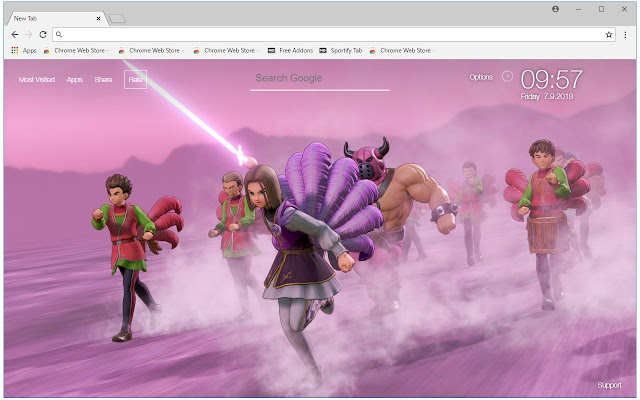Open the Apps menu on the page

click(x=75, y=80)
